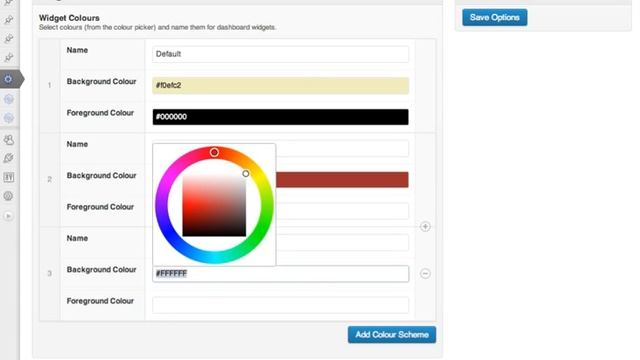Pick a shade inside the red saturation square
Image resolution: width=640 pixels, height=360 pixels.
(214, 205)
